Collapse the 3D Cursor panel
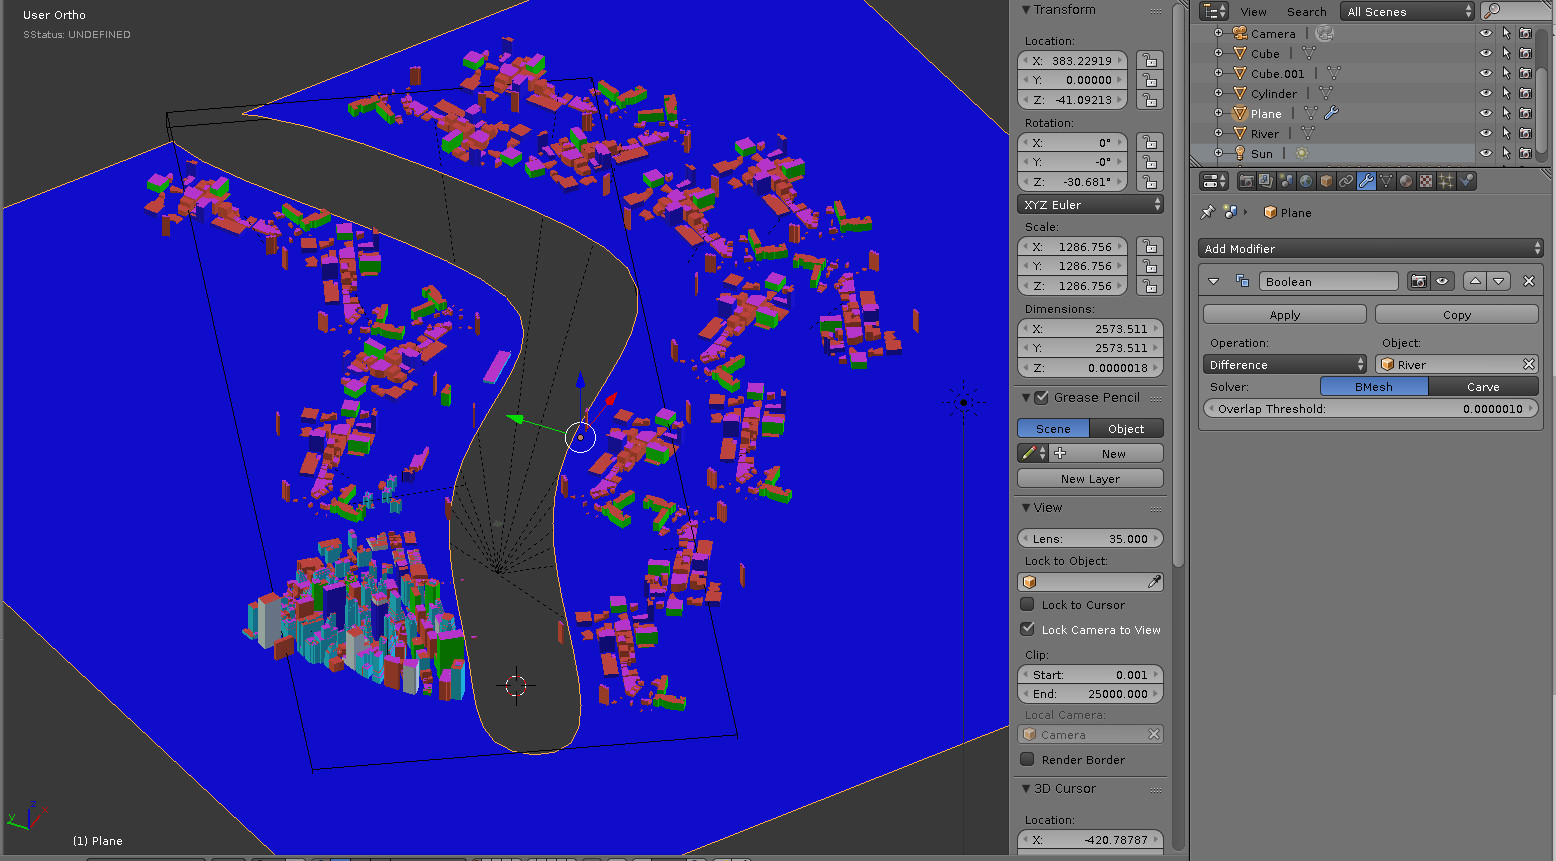 [1026, 789]
